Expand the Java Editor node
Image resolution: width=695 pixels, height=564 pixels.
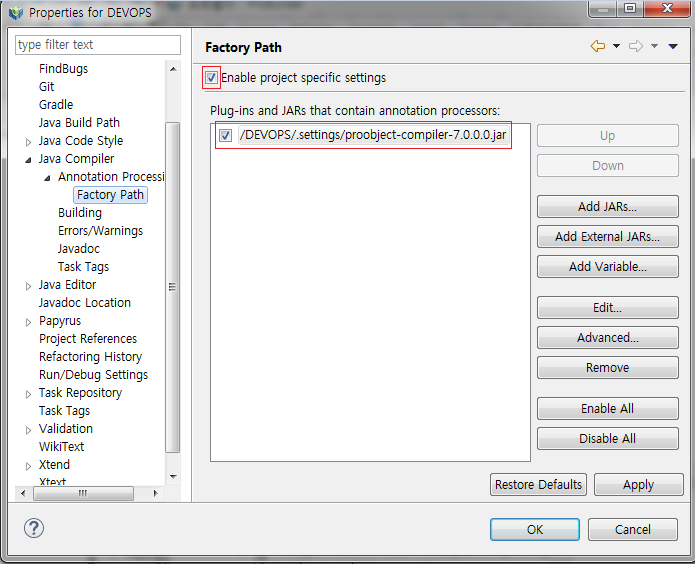click(x=28, y=286)
